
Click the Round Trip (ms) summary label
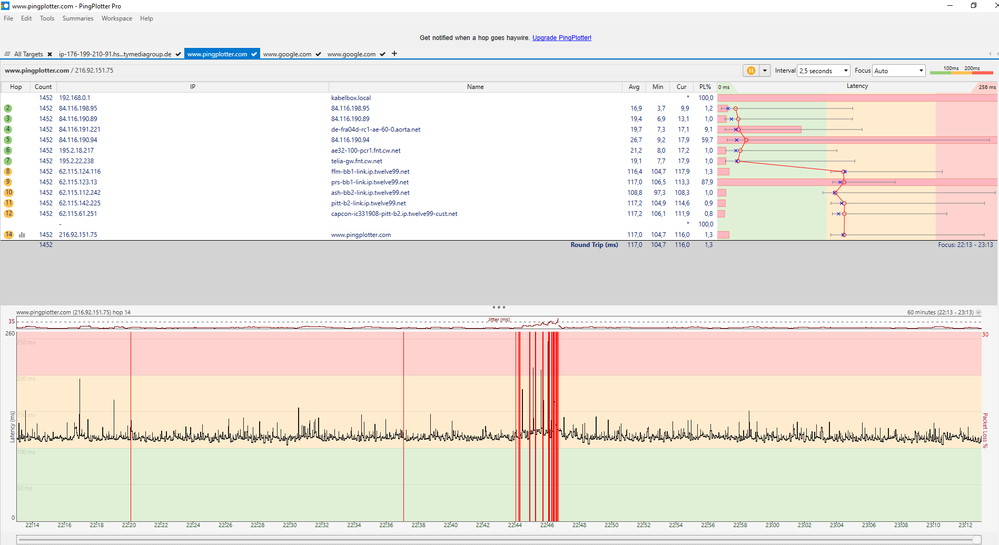pos(594,245)
